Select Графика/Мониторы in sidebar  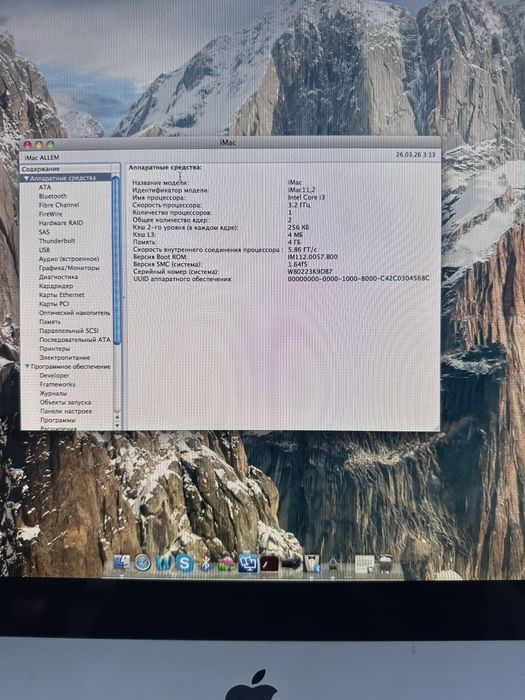pos(69,268)
